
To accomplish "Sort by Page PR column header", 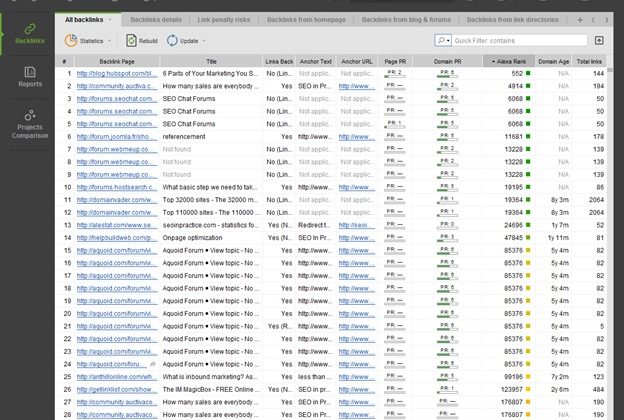I will click(x=395, y=61).
